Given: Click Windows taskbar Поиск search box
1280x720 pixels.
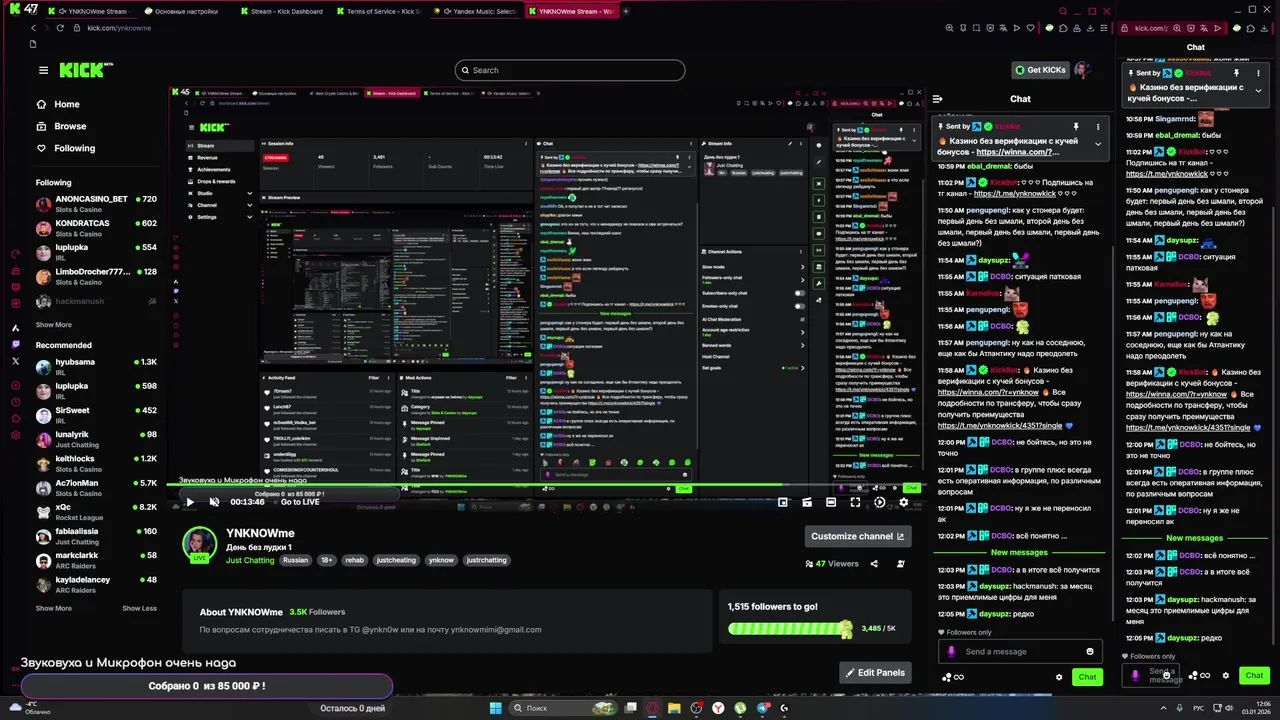Looking at the screenshot, I should point(562,708).
